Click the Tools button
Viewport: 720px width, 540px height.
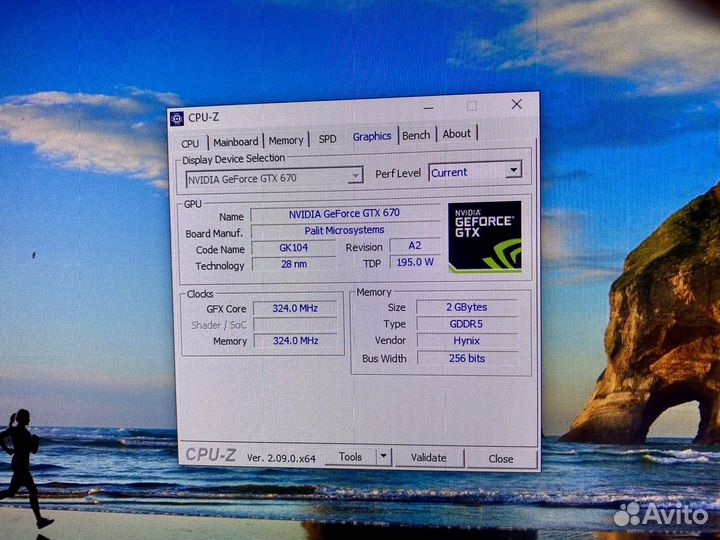[x=350, y=457]
